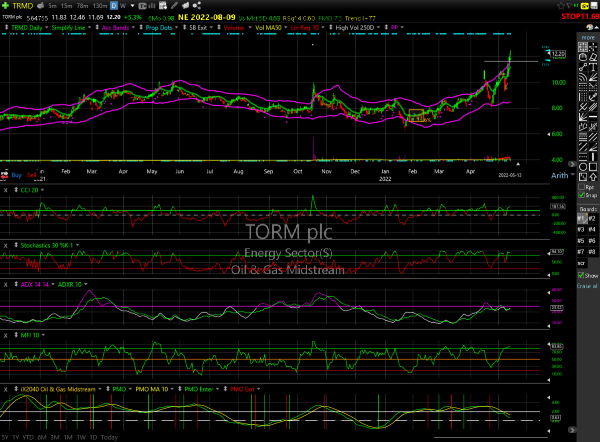Open the High Vol 250D dropdown

click(x=378, y=27)
